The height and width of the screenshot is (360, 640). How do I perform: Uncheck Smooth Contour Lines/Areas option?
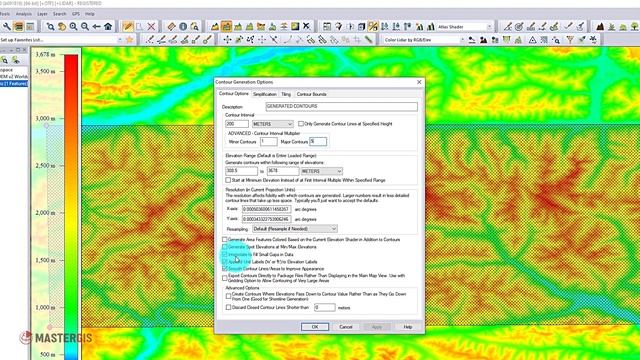click(x=224, y=269)
